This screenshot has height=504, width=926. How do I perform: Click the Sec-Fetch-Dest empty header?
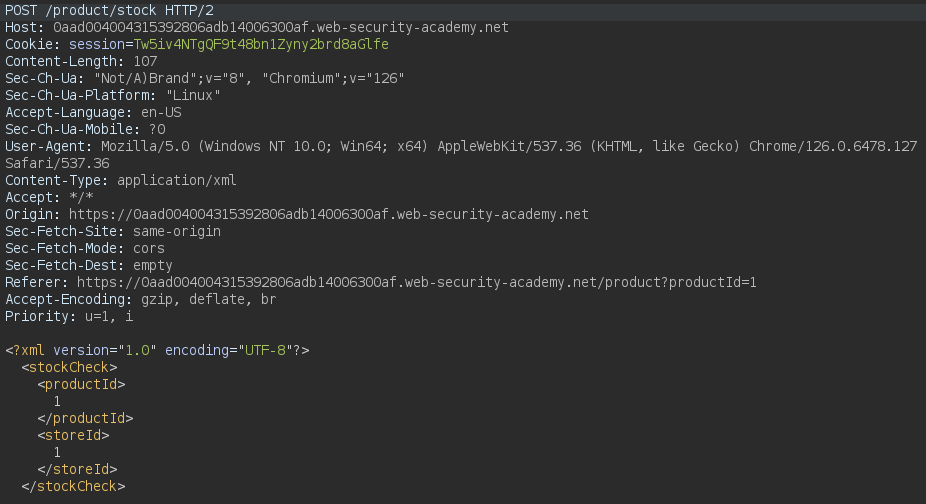click(x=89, y=265)
